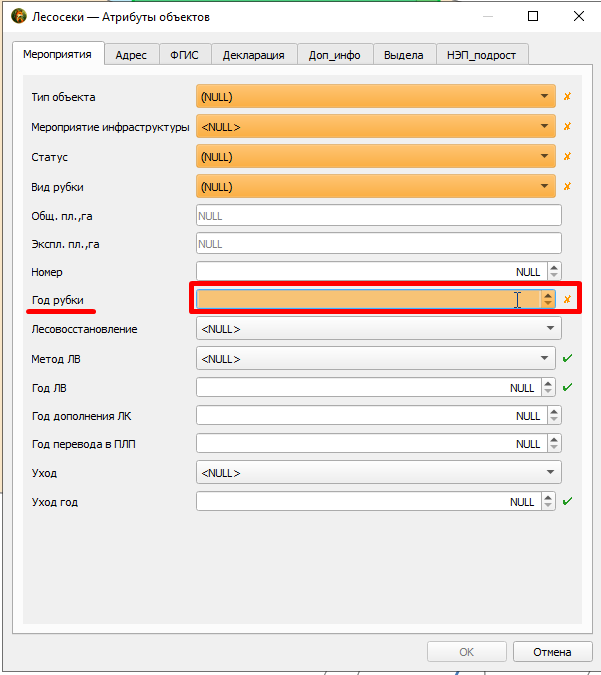Click constraint warning icon beside Вид рубки

(567, 186)
